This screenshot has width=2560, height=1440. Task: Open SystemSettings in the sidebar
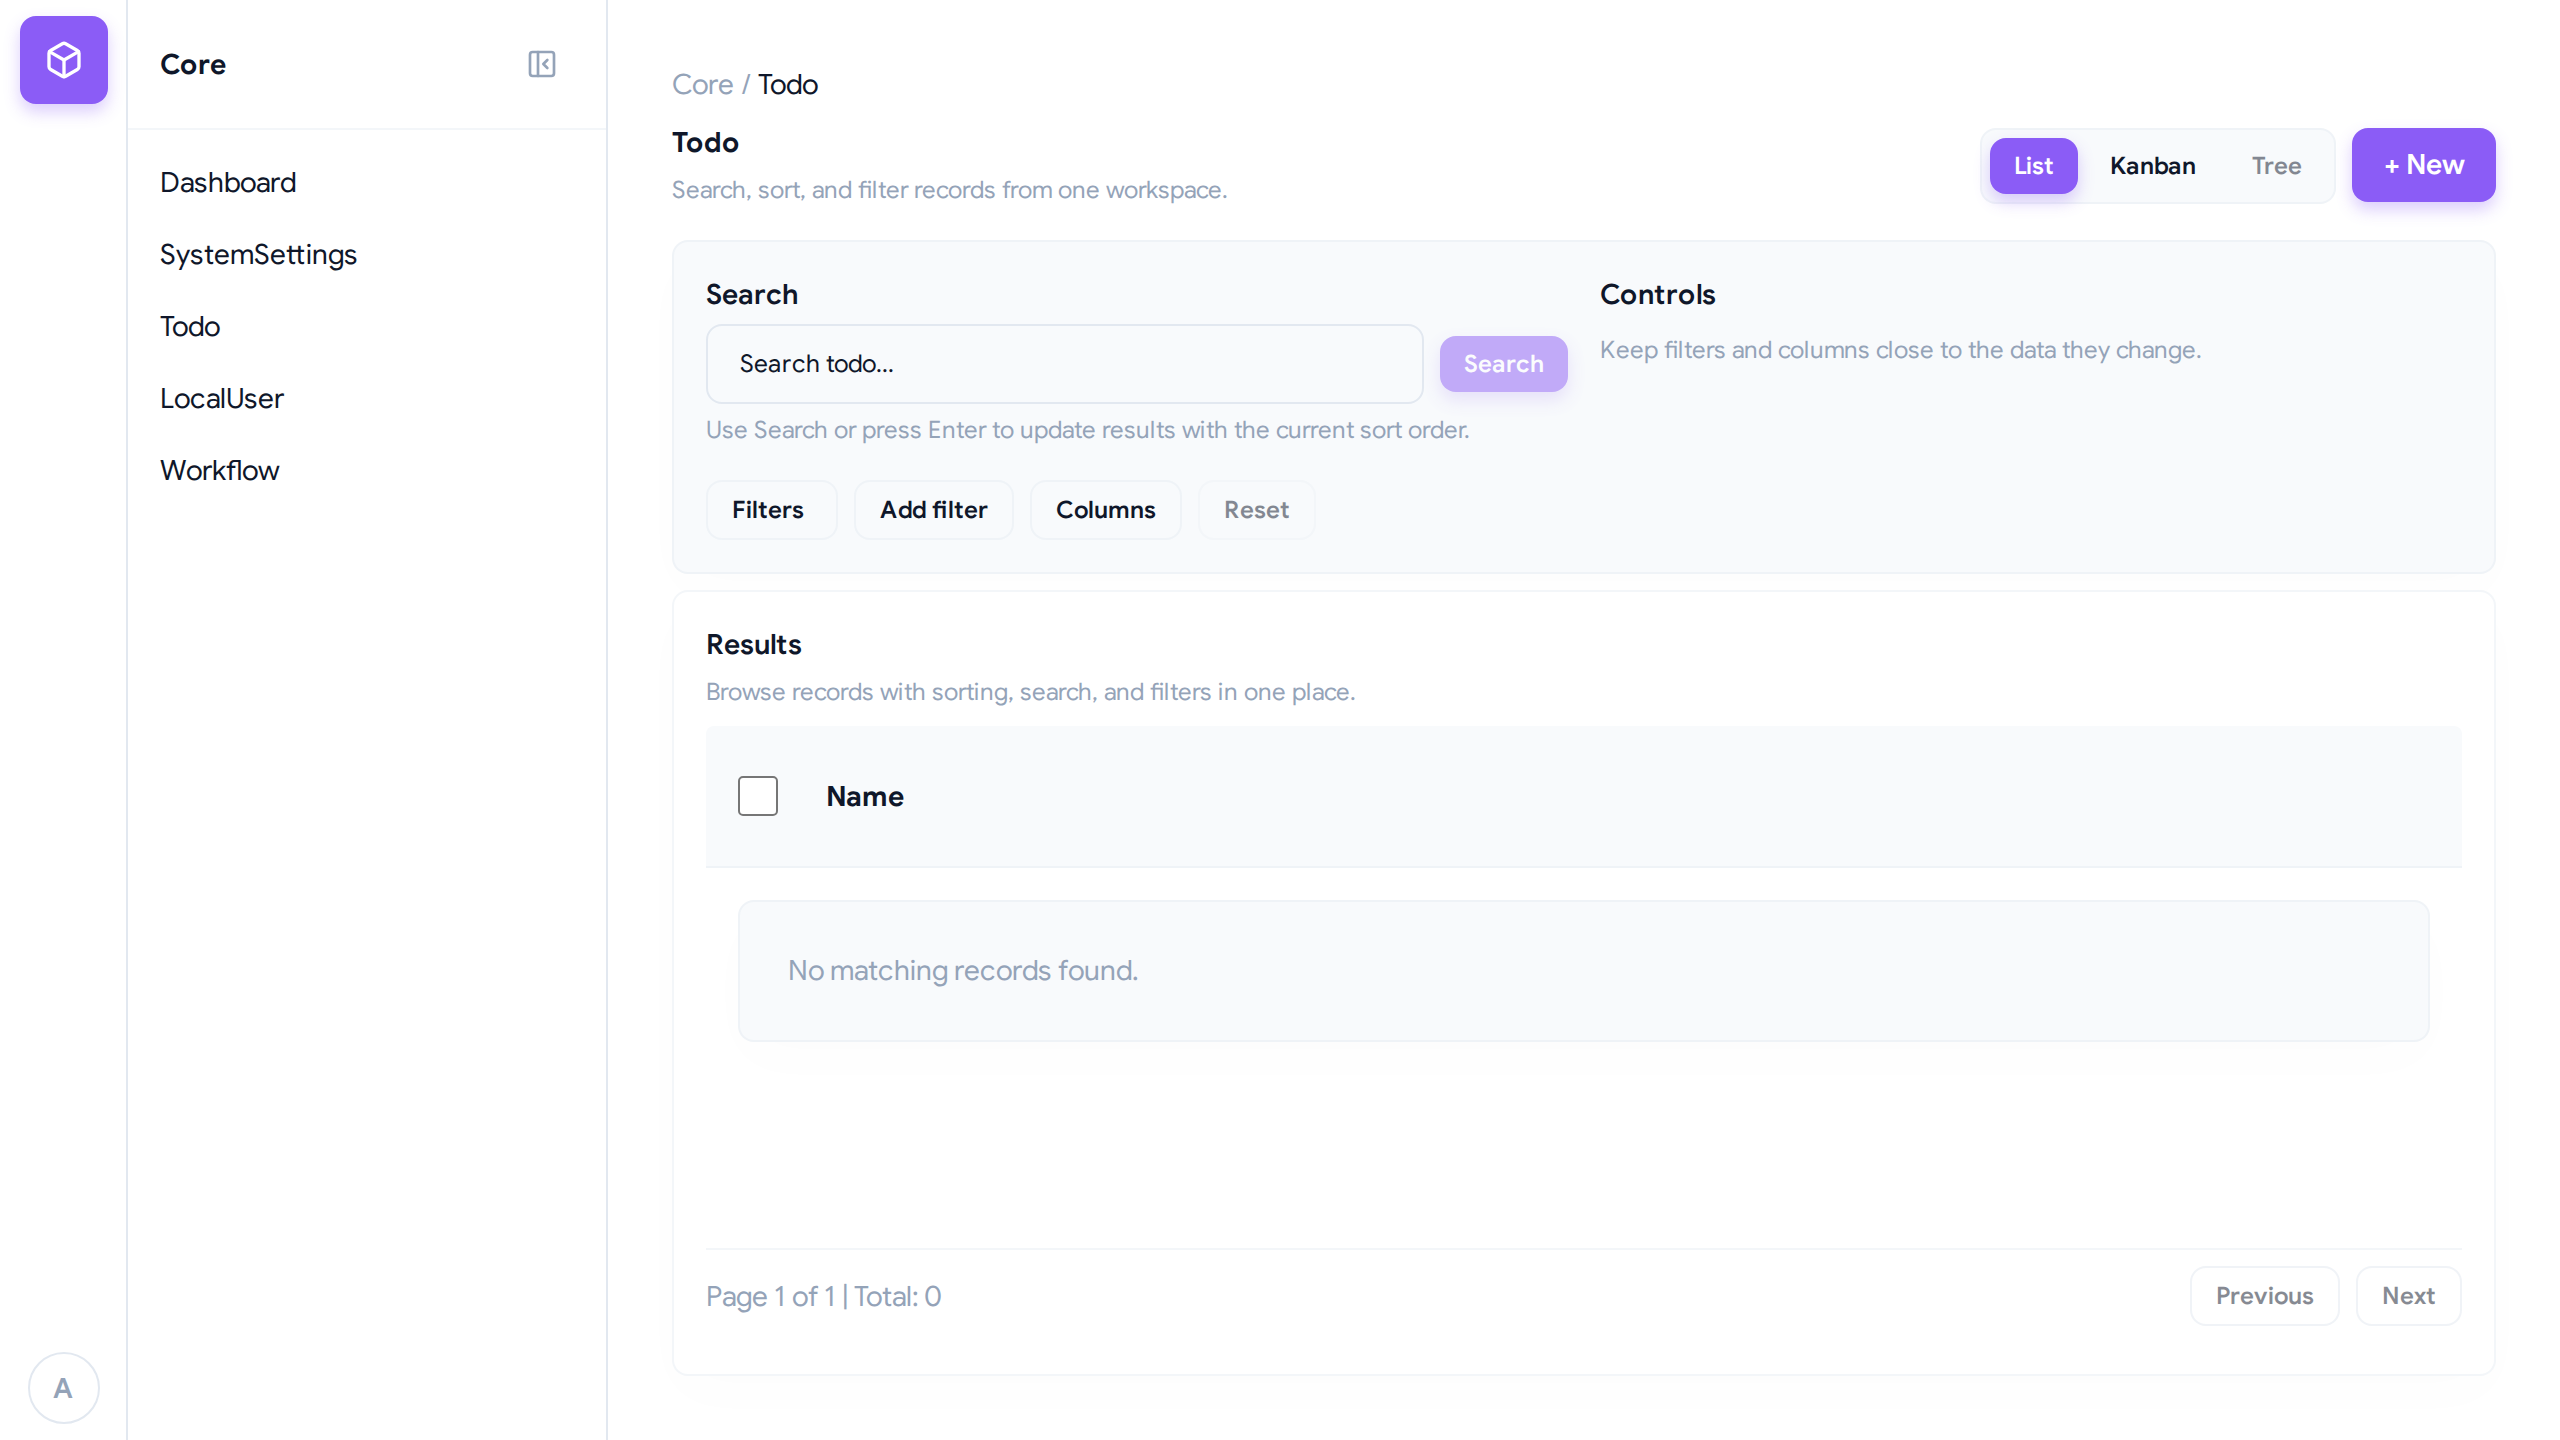click(x=258, y=254)
